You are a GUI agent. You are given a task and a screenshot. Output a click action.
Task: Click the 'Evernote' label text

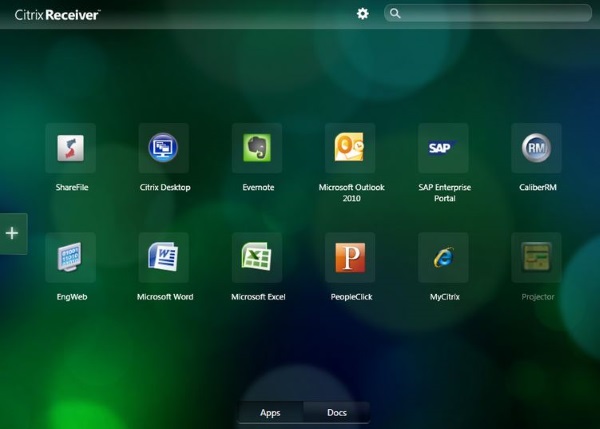click(258, 187)
